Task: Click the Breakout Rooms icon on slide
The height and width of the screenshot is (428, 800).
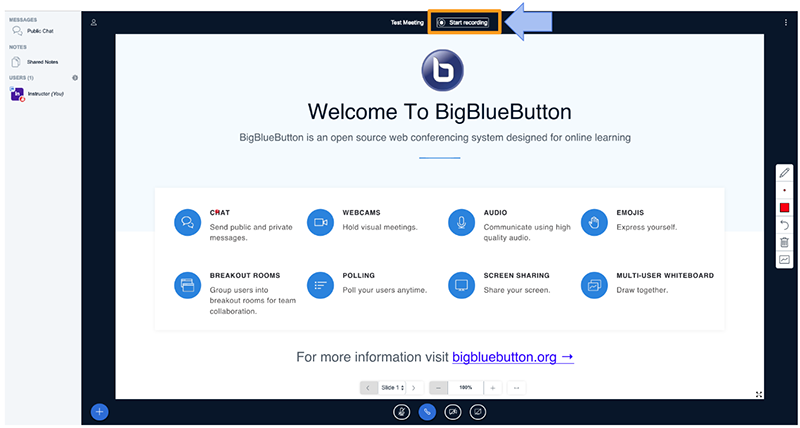Action: (187, 285)
